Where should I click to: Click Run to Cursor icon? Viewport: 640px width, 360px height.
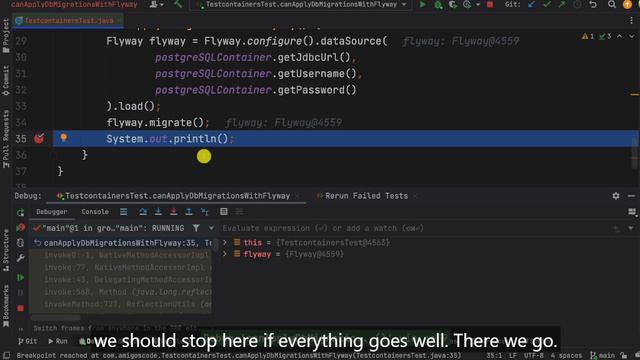coord(205,211)
